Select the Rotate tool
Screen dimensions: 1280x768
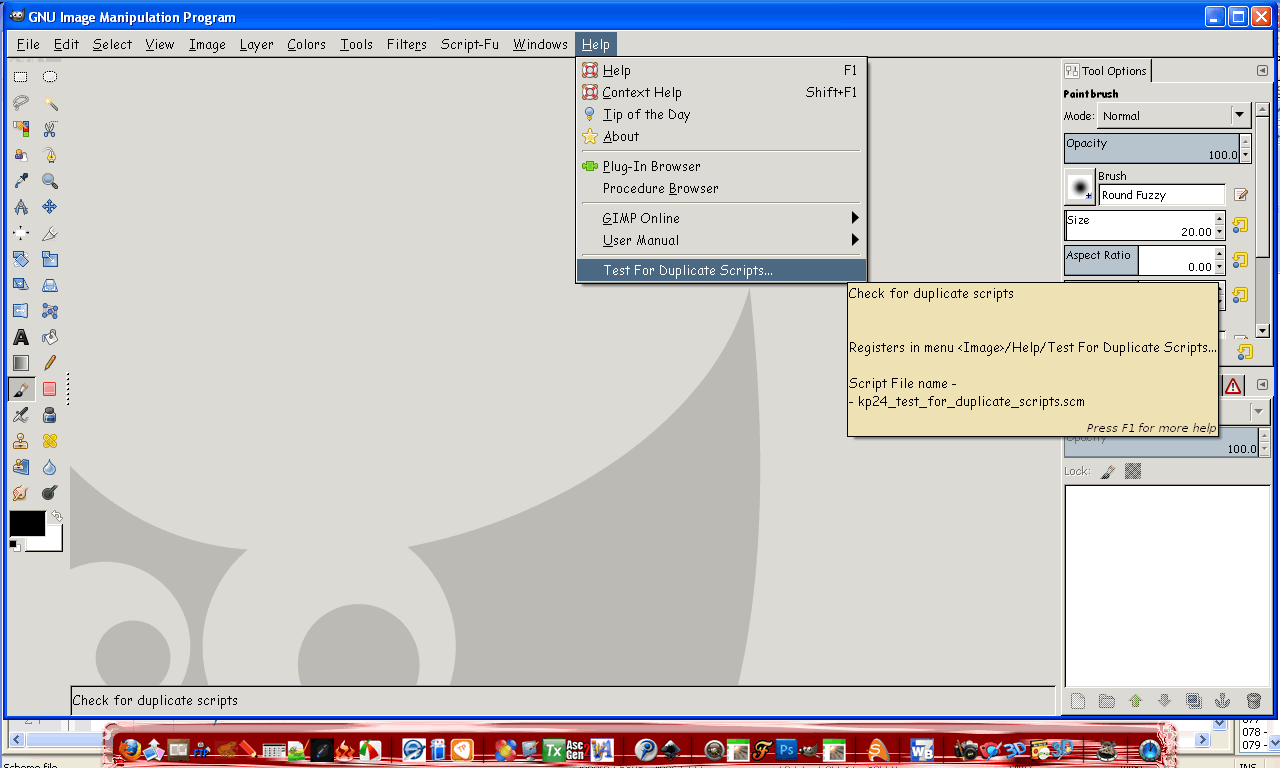[20, 259]
